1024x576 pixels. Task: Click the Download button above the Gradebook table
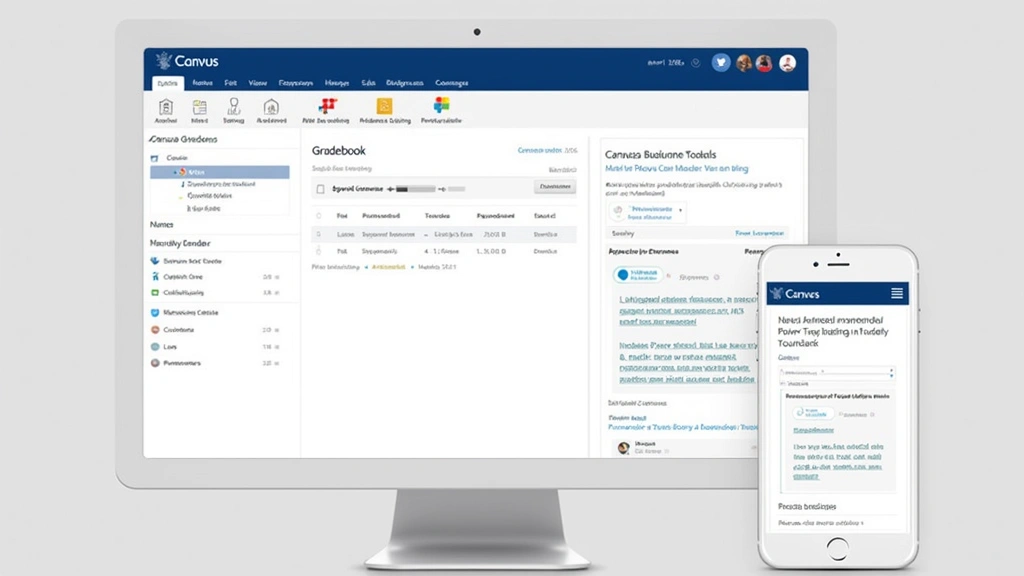(554, 187)
